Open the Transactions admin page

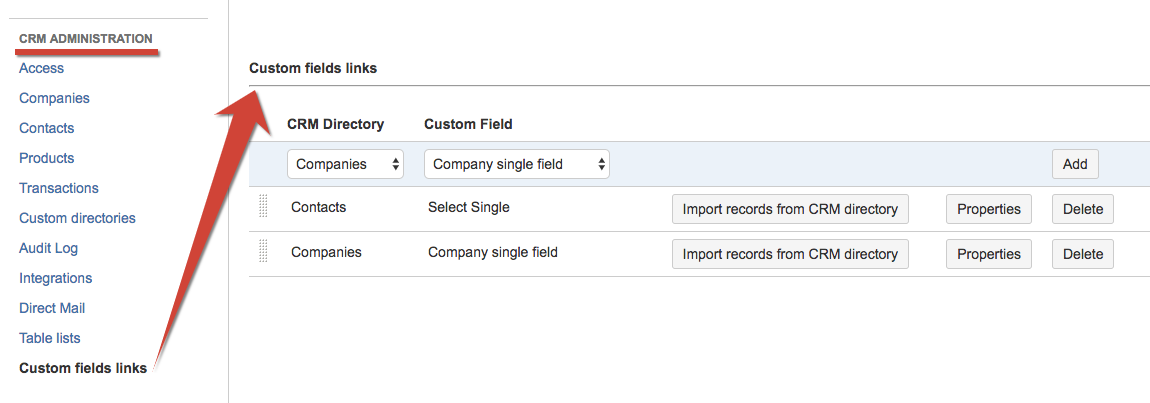pyautogui.click(x=58, y=188)
